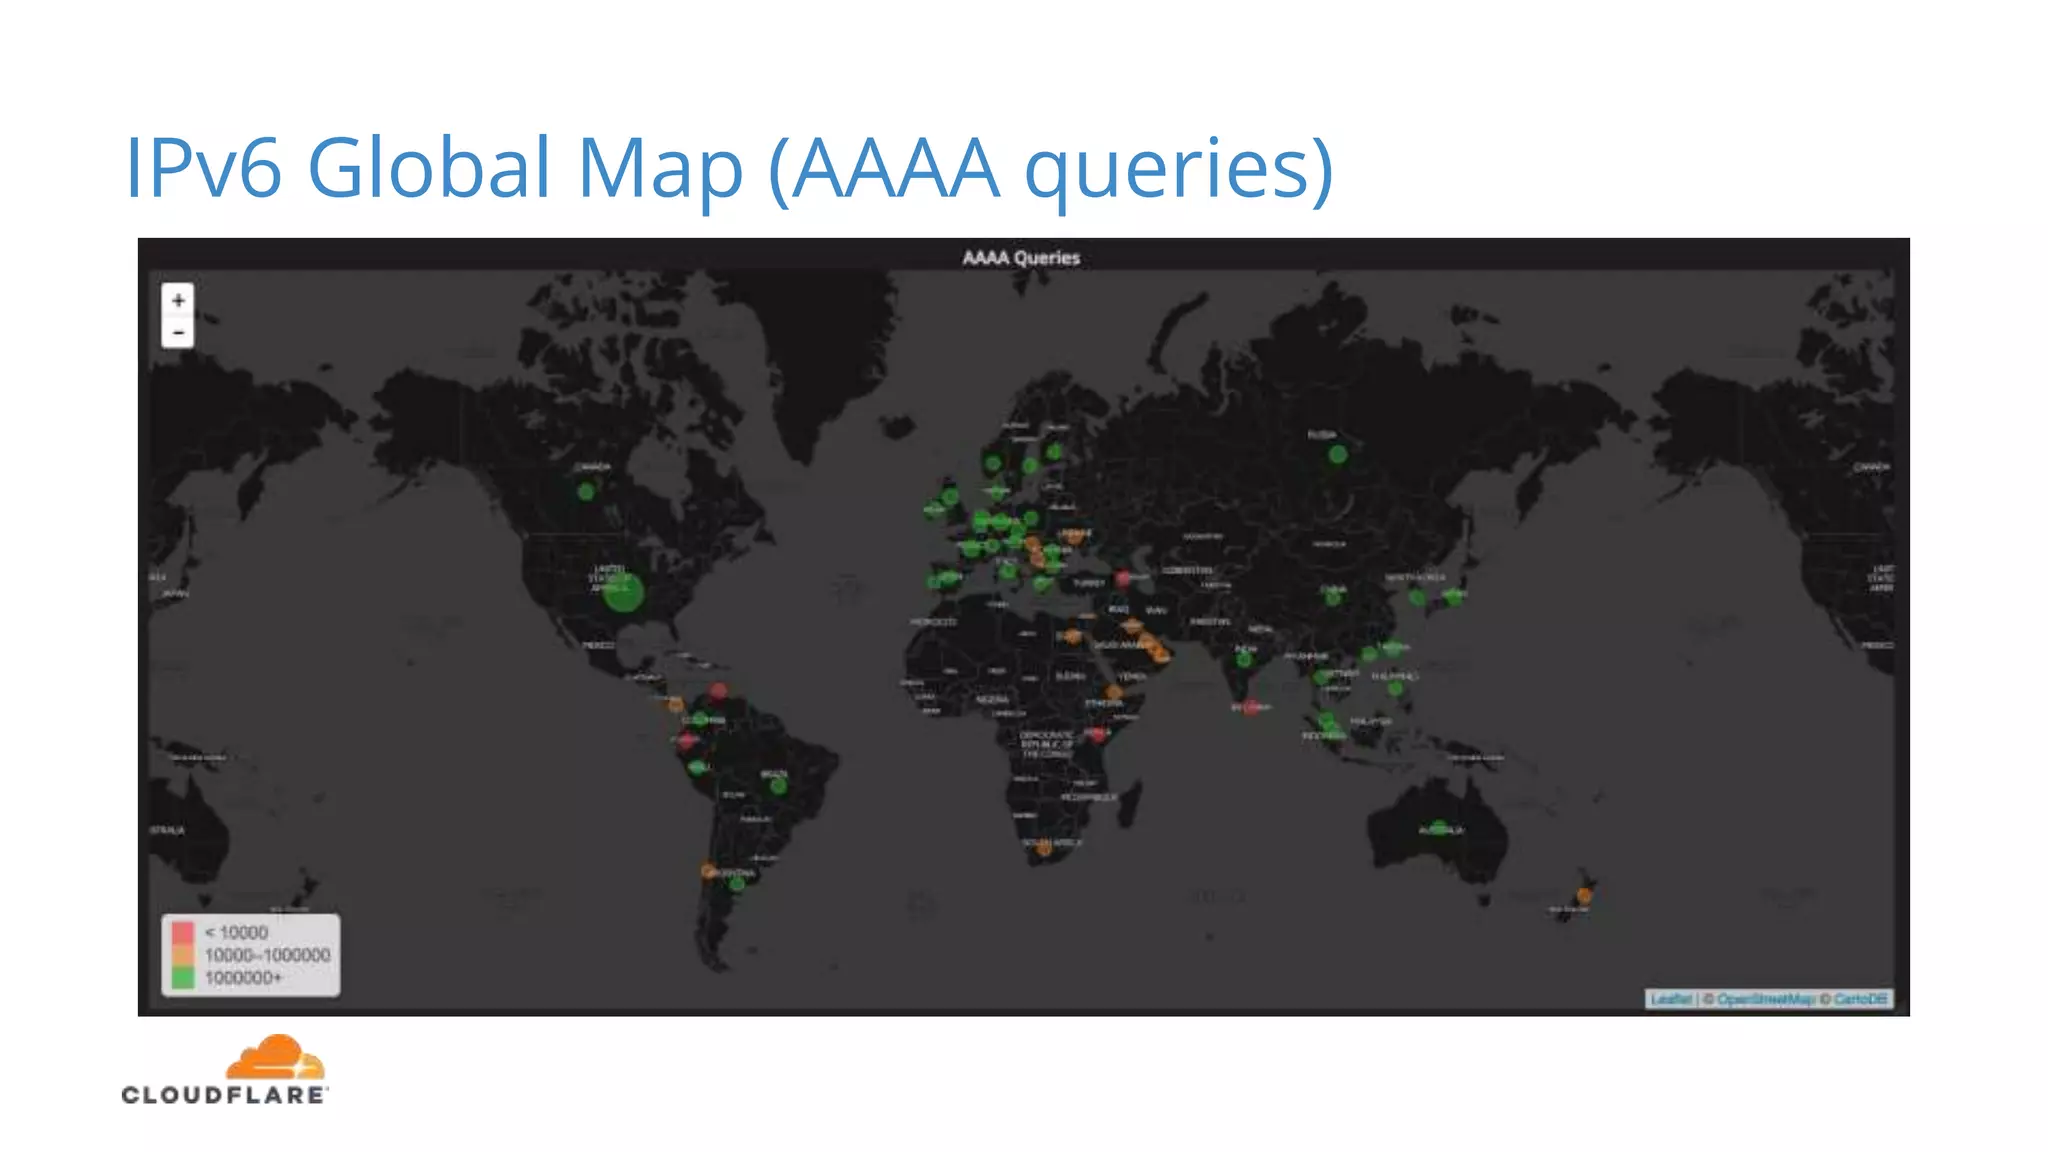Open the OpenStreetMap attribution link
2048x1152 pixels.
(1767, 999)
